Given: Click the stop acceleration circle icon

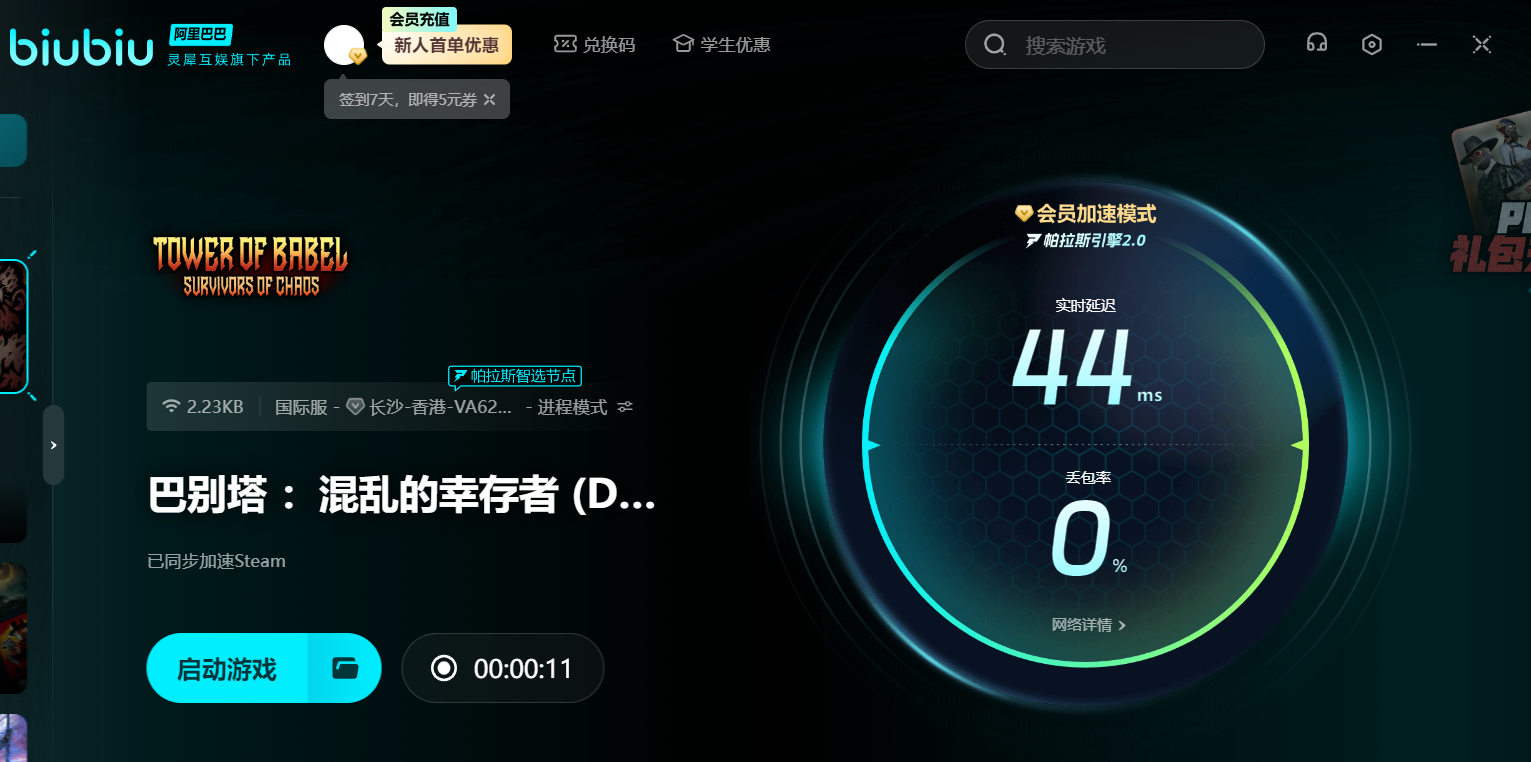Looking at the screenshot, I should pos(444,668).
